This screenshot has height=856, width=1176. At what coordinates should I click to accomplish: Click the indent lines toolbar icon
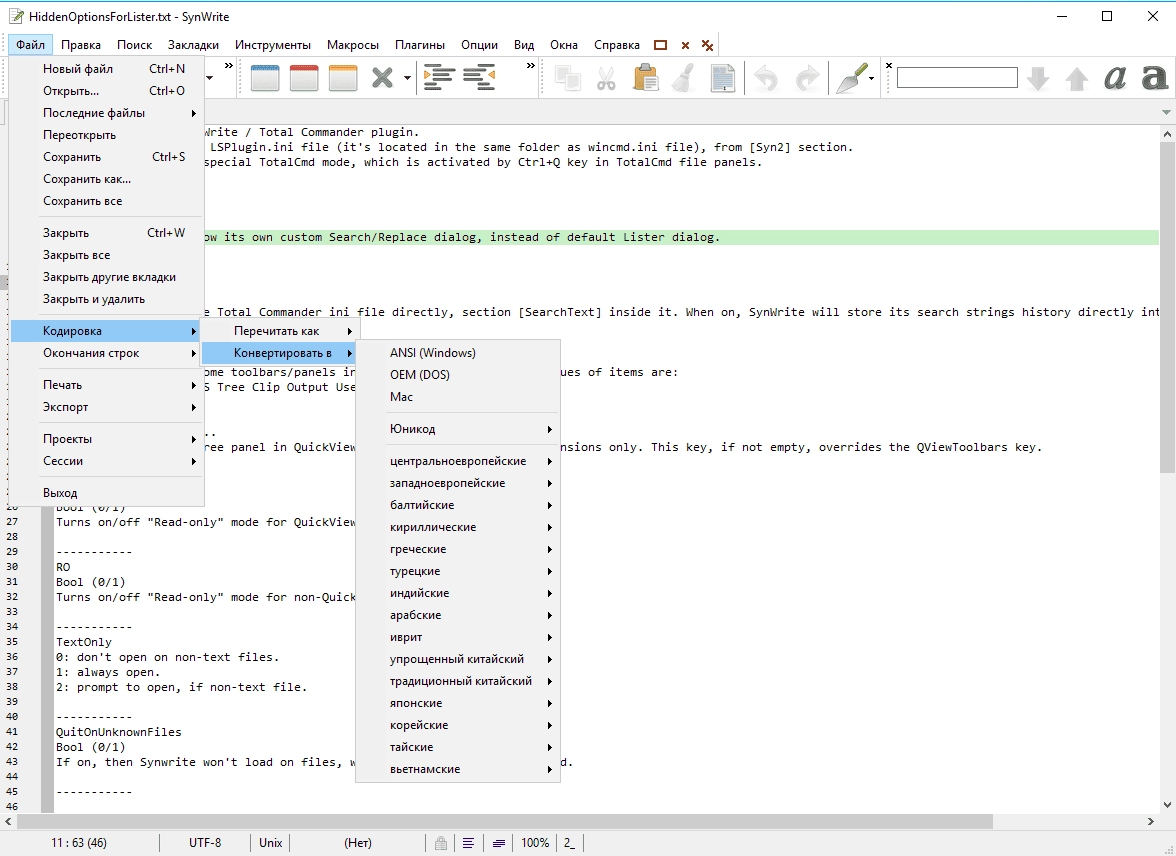(x=440, y=77)
